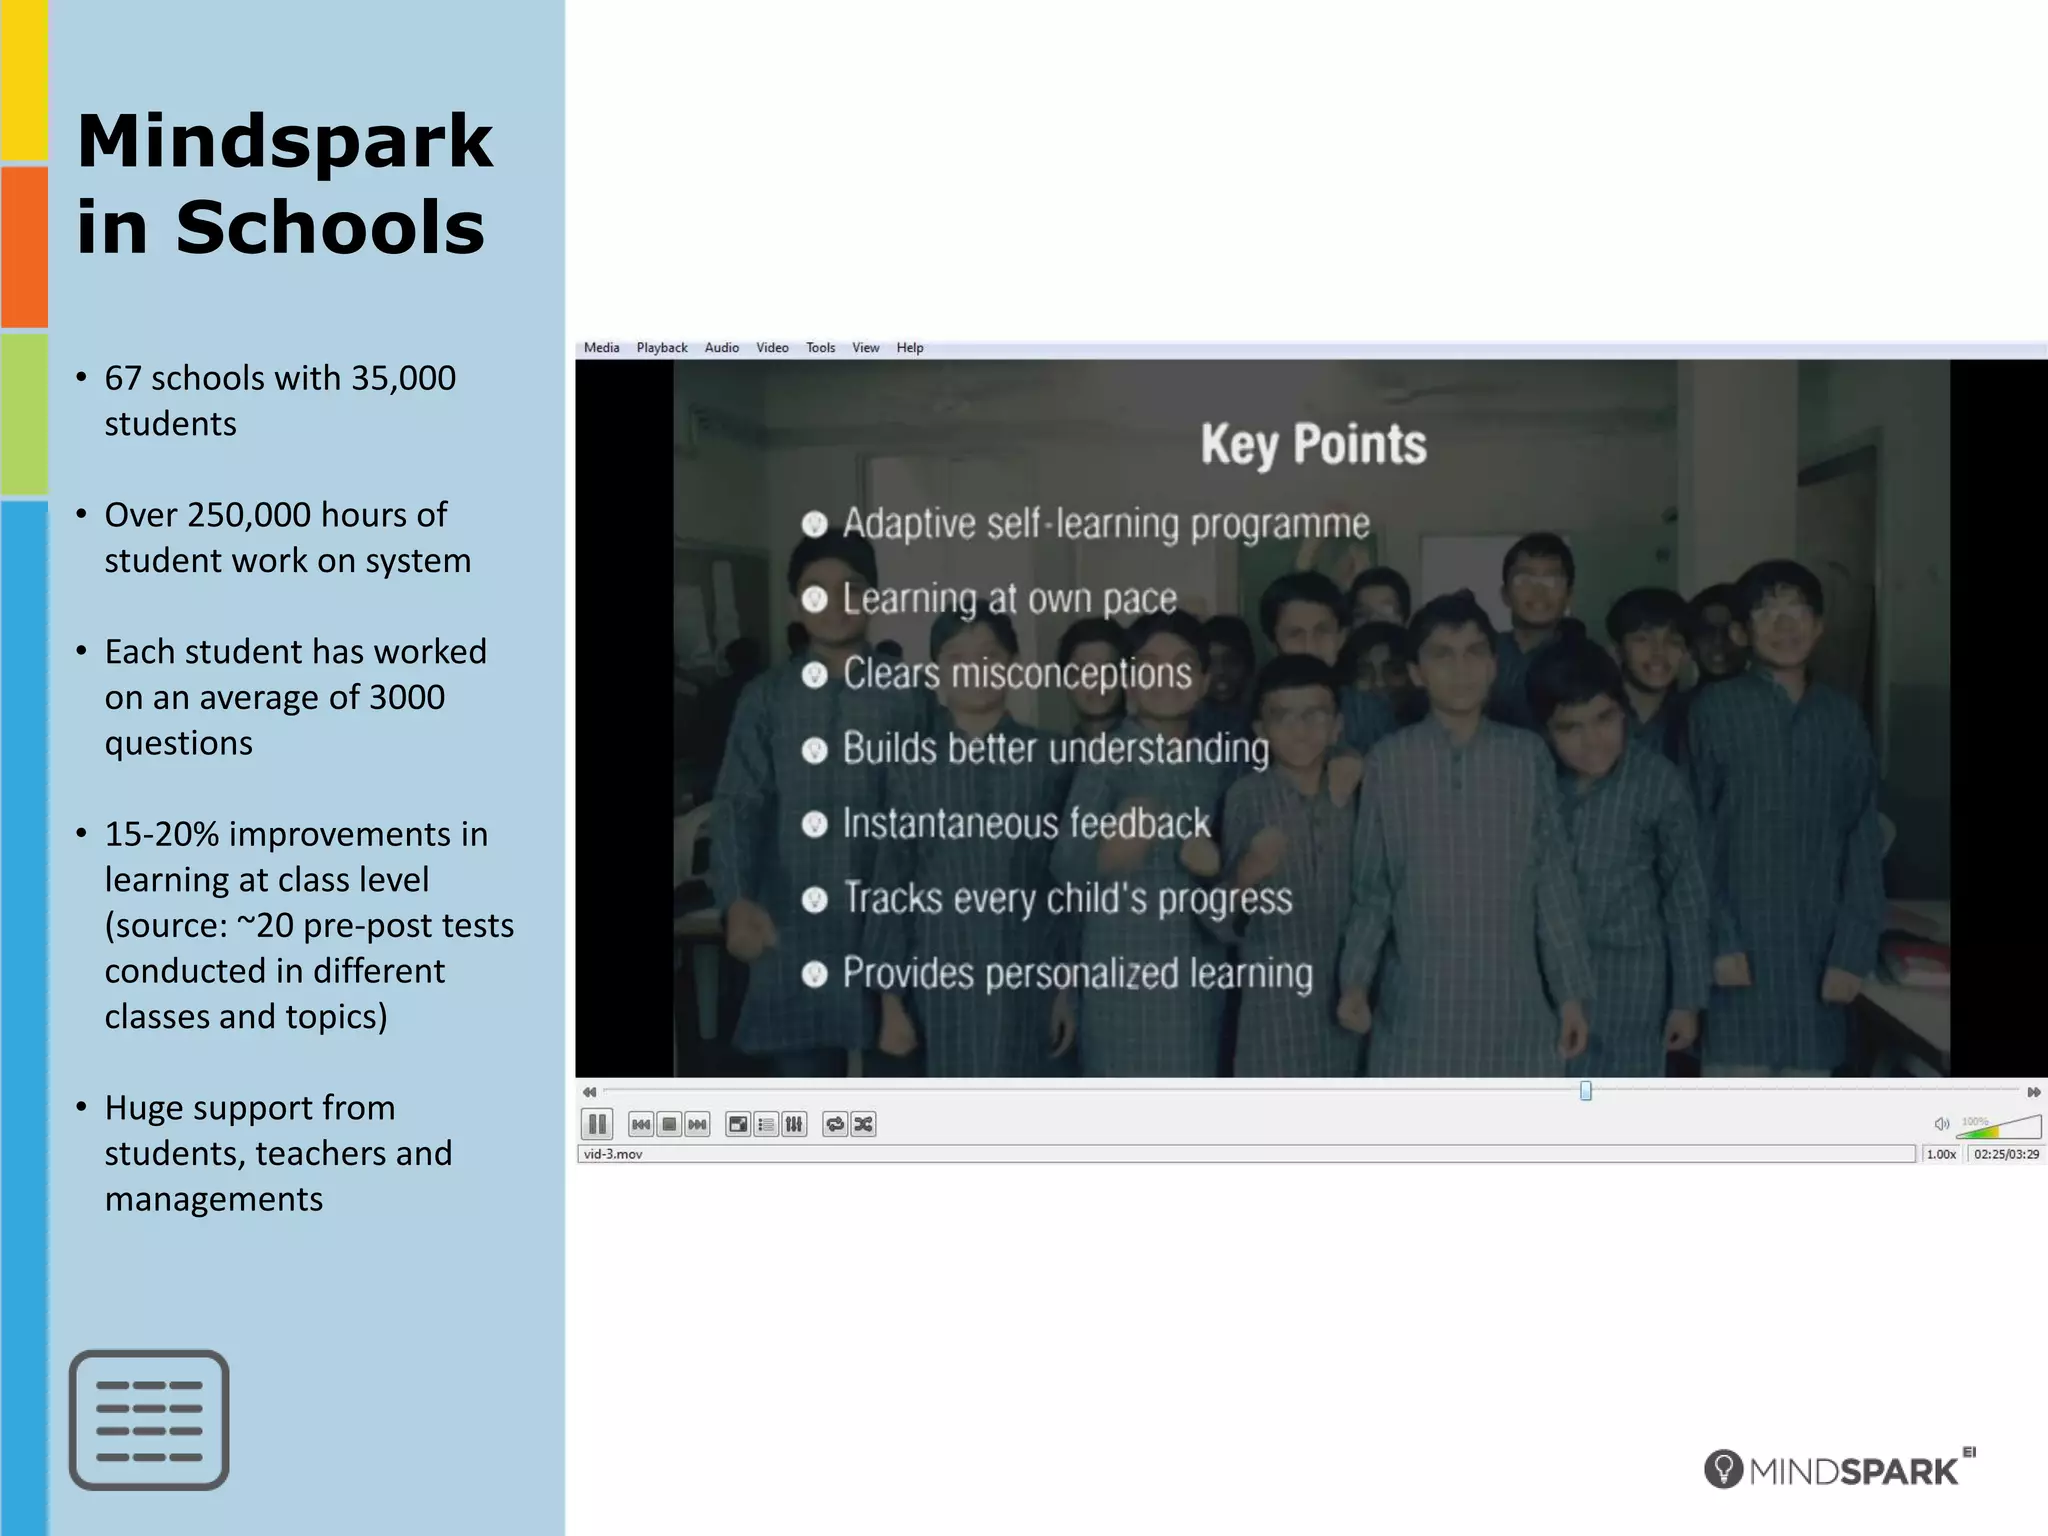Click 'Learning at own pace' in video
The height and width of the screenshot is (1536, 2048).
pos(1010,599)
